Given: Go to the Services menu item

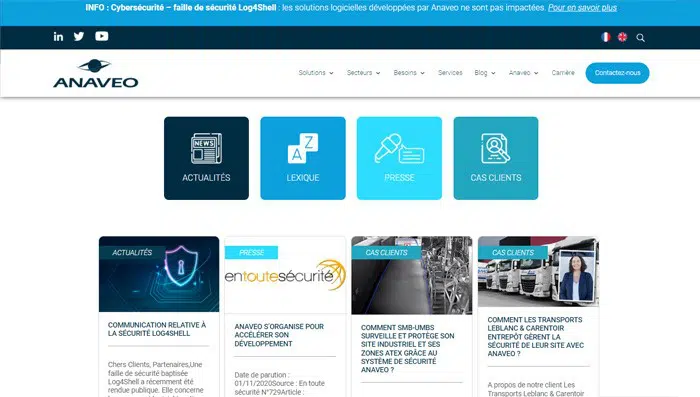Looking at the screenshot, I should (x=450, y=73).
